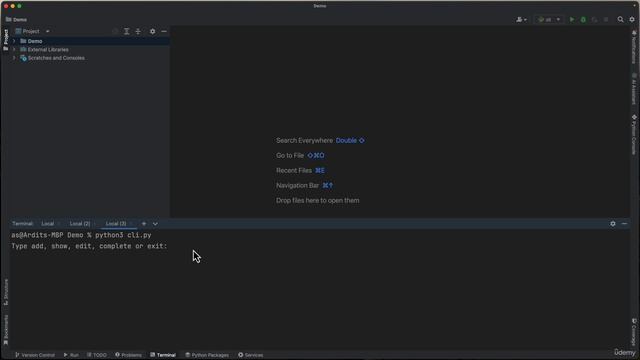Toggle the Bookmarks side tool window

click(x=6, y=330)
